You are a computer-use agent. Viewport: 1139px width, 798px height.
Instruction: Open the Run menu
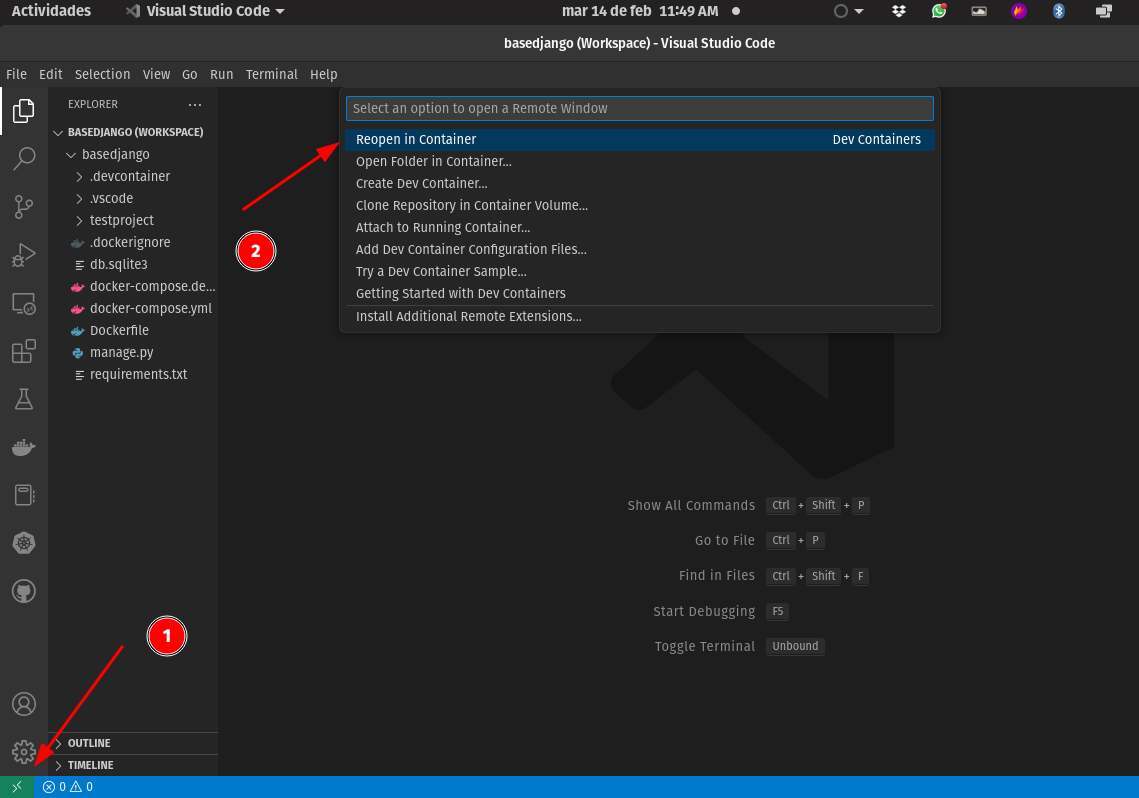coord(222,74)
